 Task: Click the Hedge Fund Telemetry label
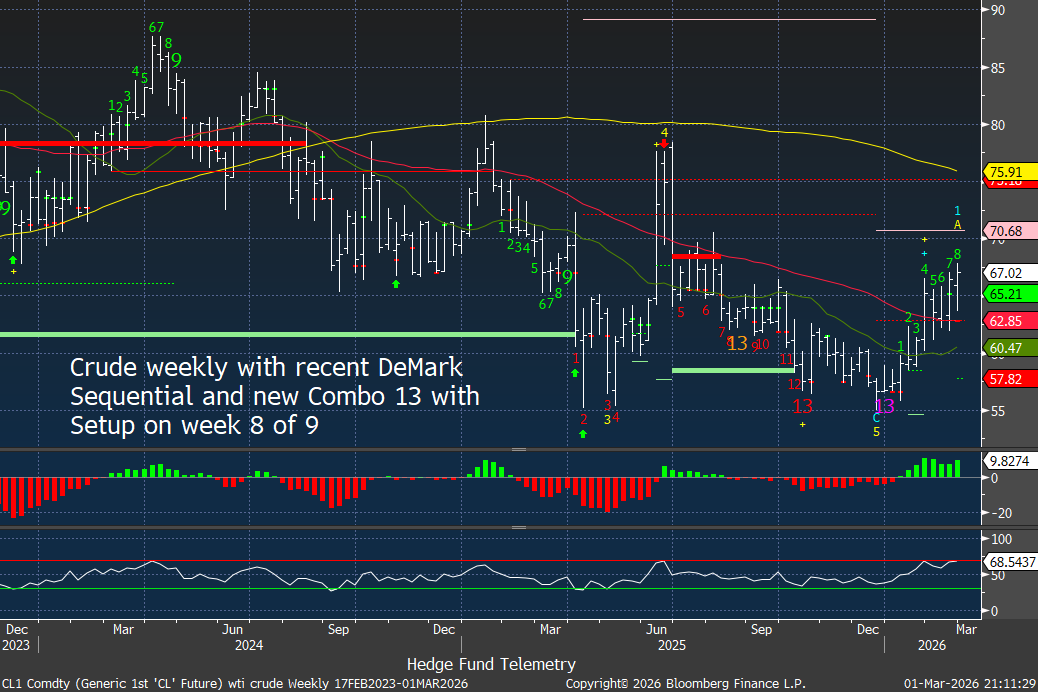pos(491,664)
